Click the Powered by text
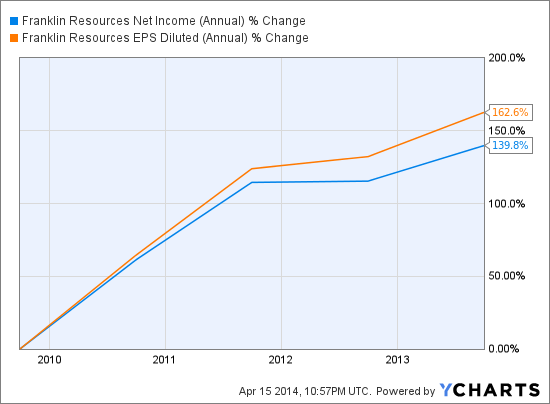Screen dimensions: 550x404 pyautogui.click(x=405, y=391)
